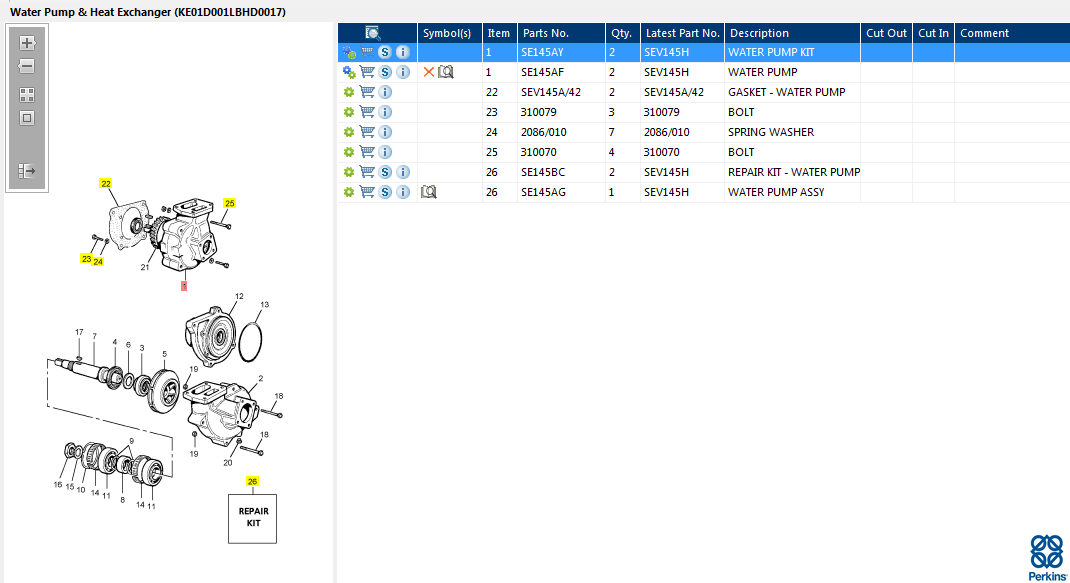
Task: Add spring washer 2086/010 to cart
Action: (367, 132)
